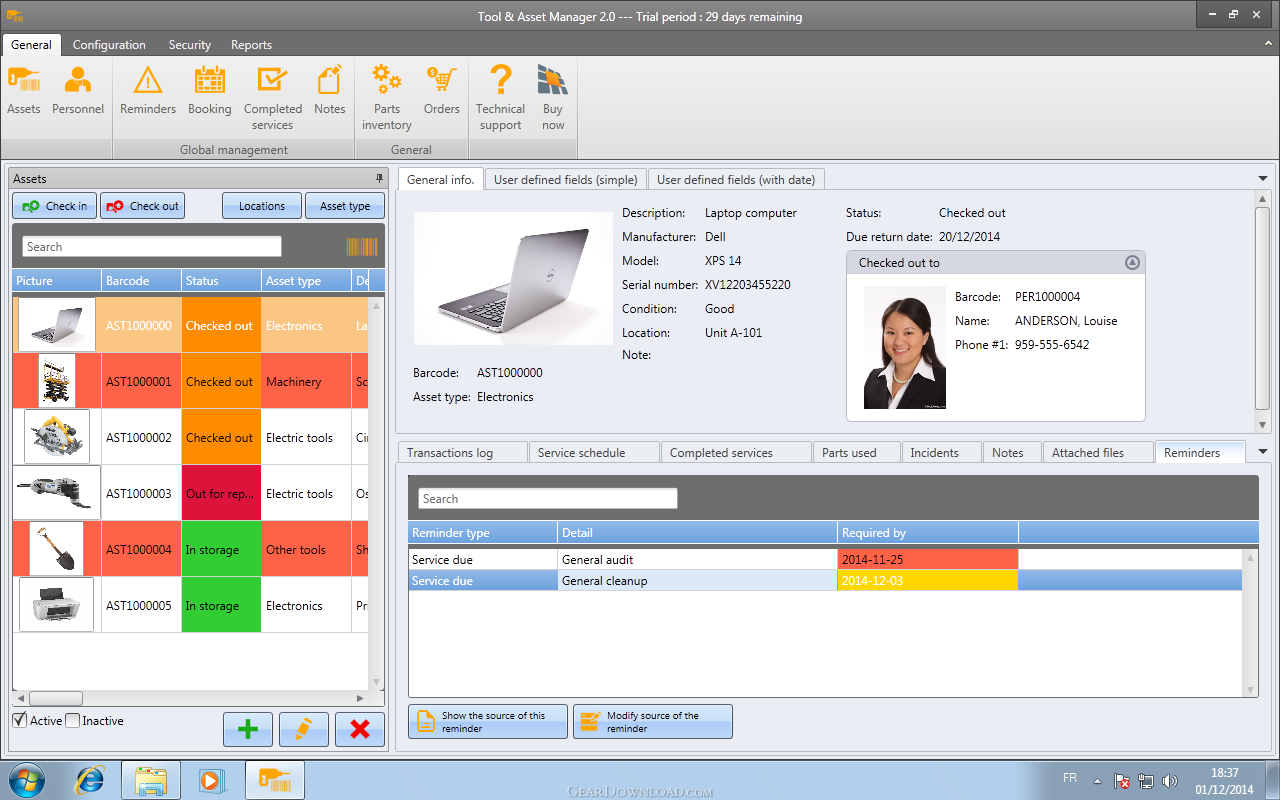
Task: Click Show the source of this reminder
Action: [488, 722]
